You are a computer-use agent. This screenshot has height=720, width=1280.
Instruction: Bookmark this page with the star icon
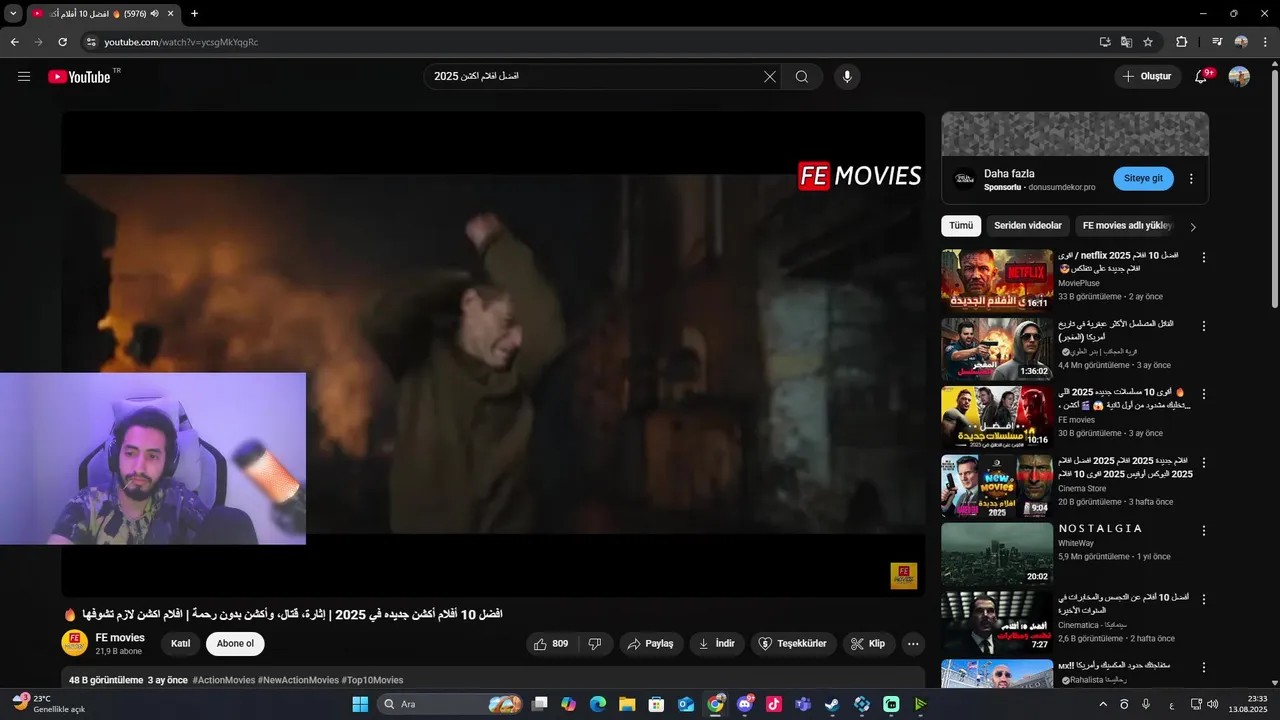1148,42
